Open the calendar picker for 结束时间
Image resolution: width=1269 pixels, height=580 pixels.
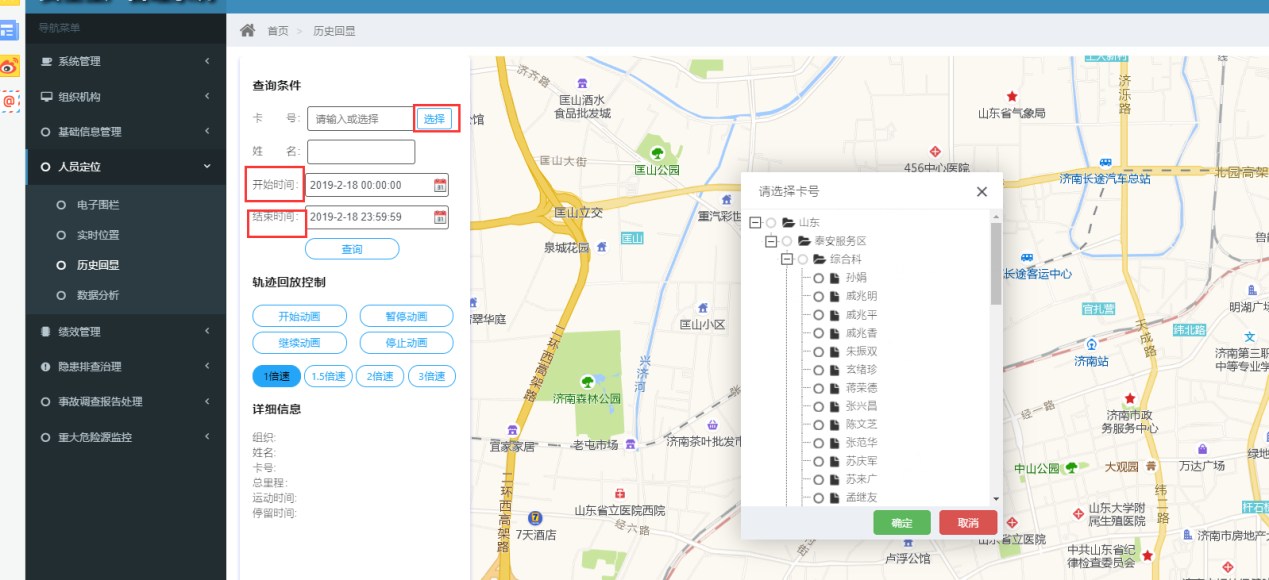[440, 217]
